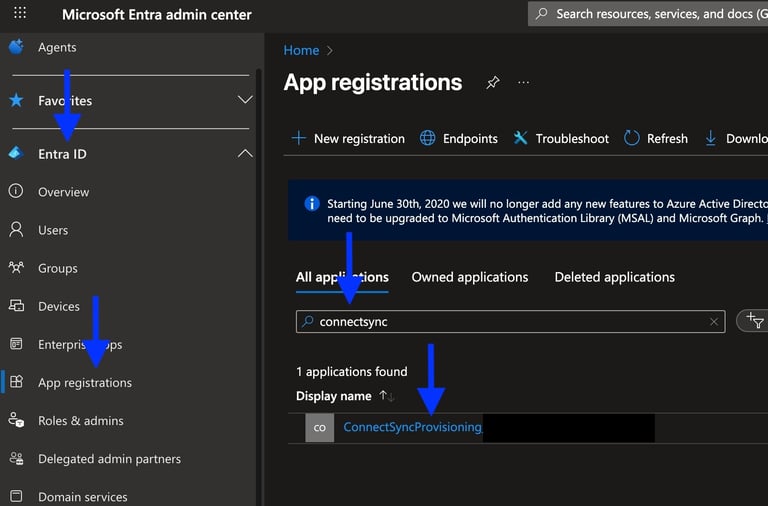Click the Groups people icon
The image size is (768, 506).
[16, 267]
